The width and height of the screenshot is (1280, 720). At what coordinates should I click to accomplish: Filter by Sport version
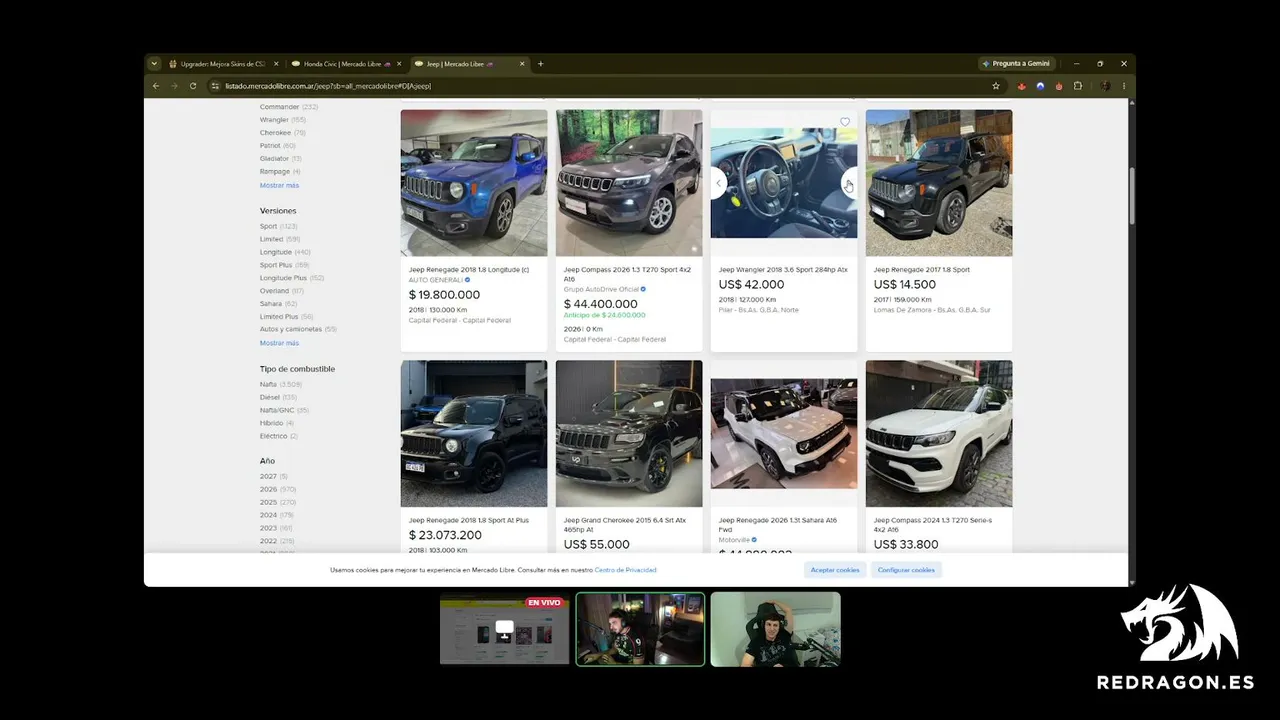pos(279,227)
